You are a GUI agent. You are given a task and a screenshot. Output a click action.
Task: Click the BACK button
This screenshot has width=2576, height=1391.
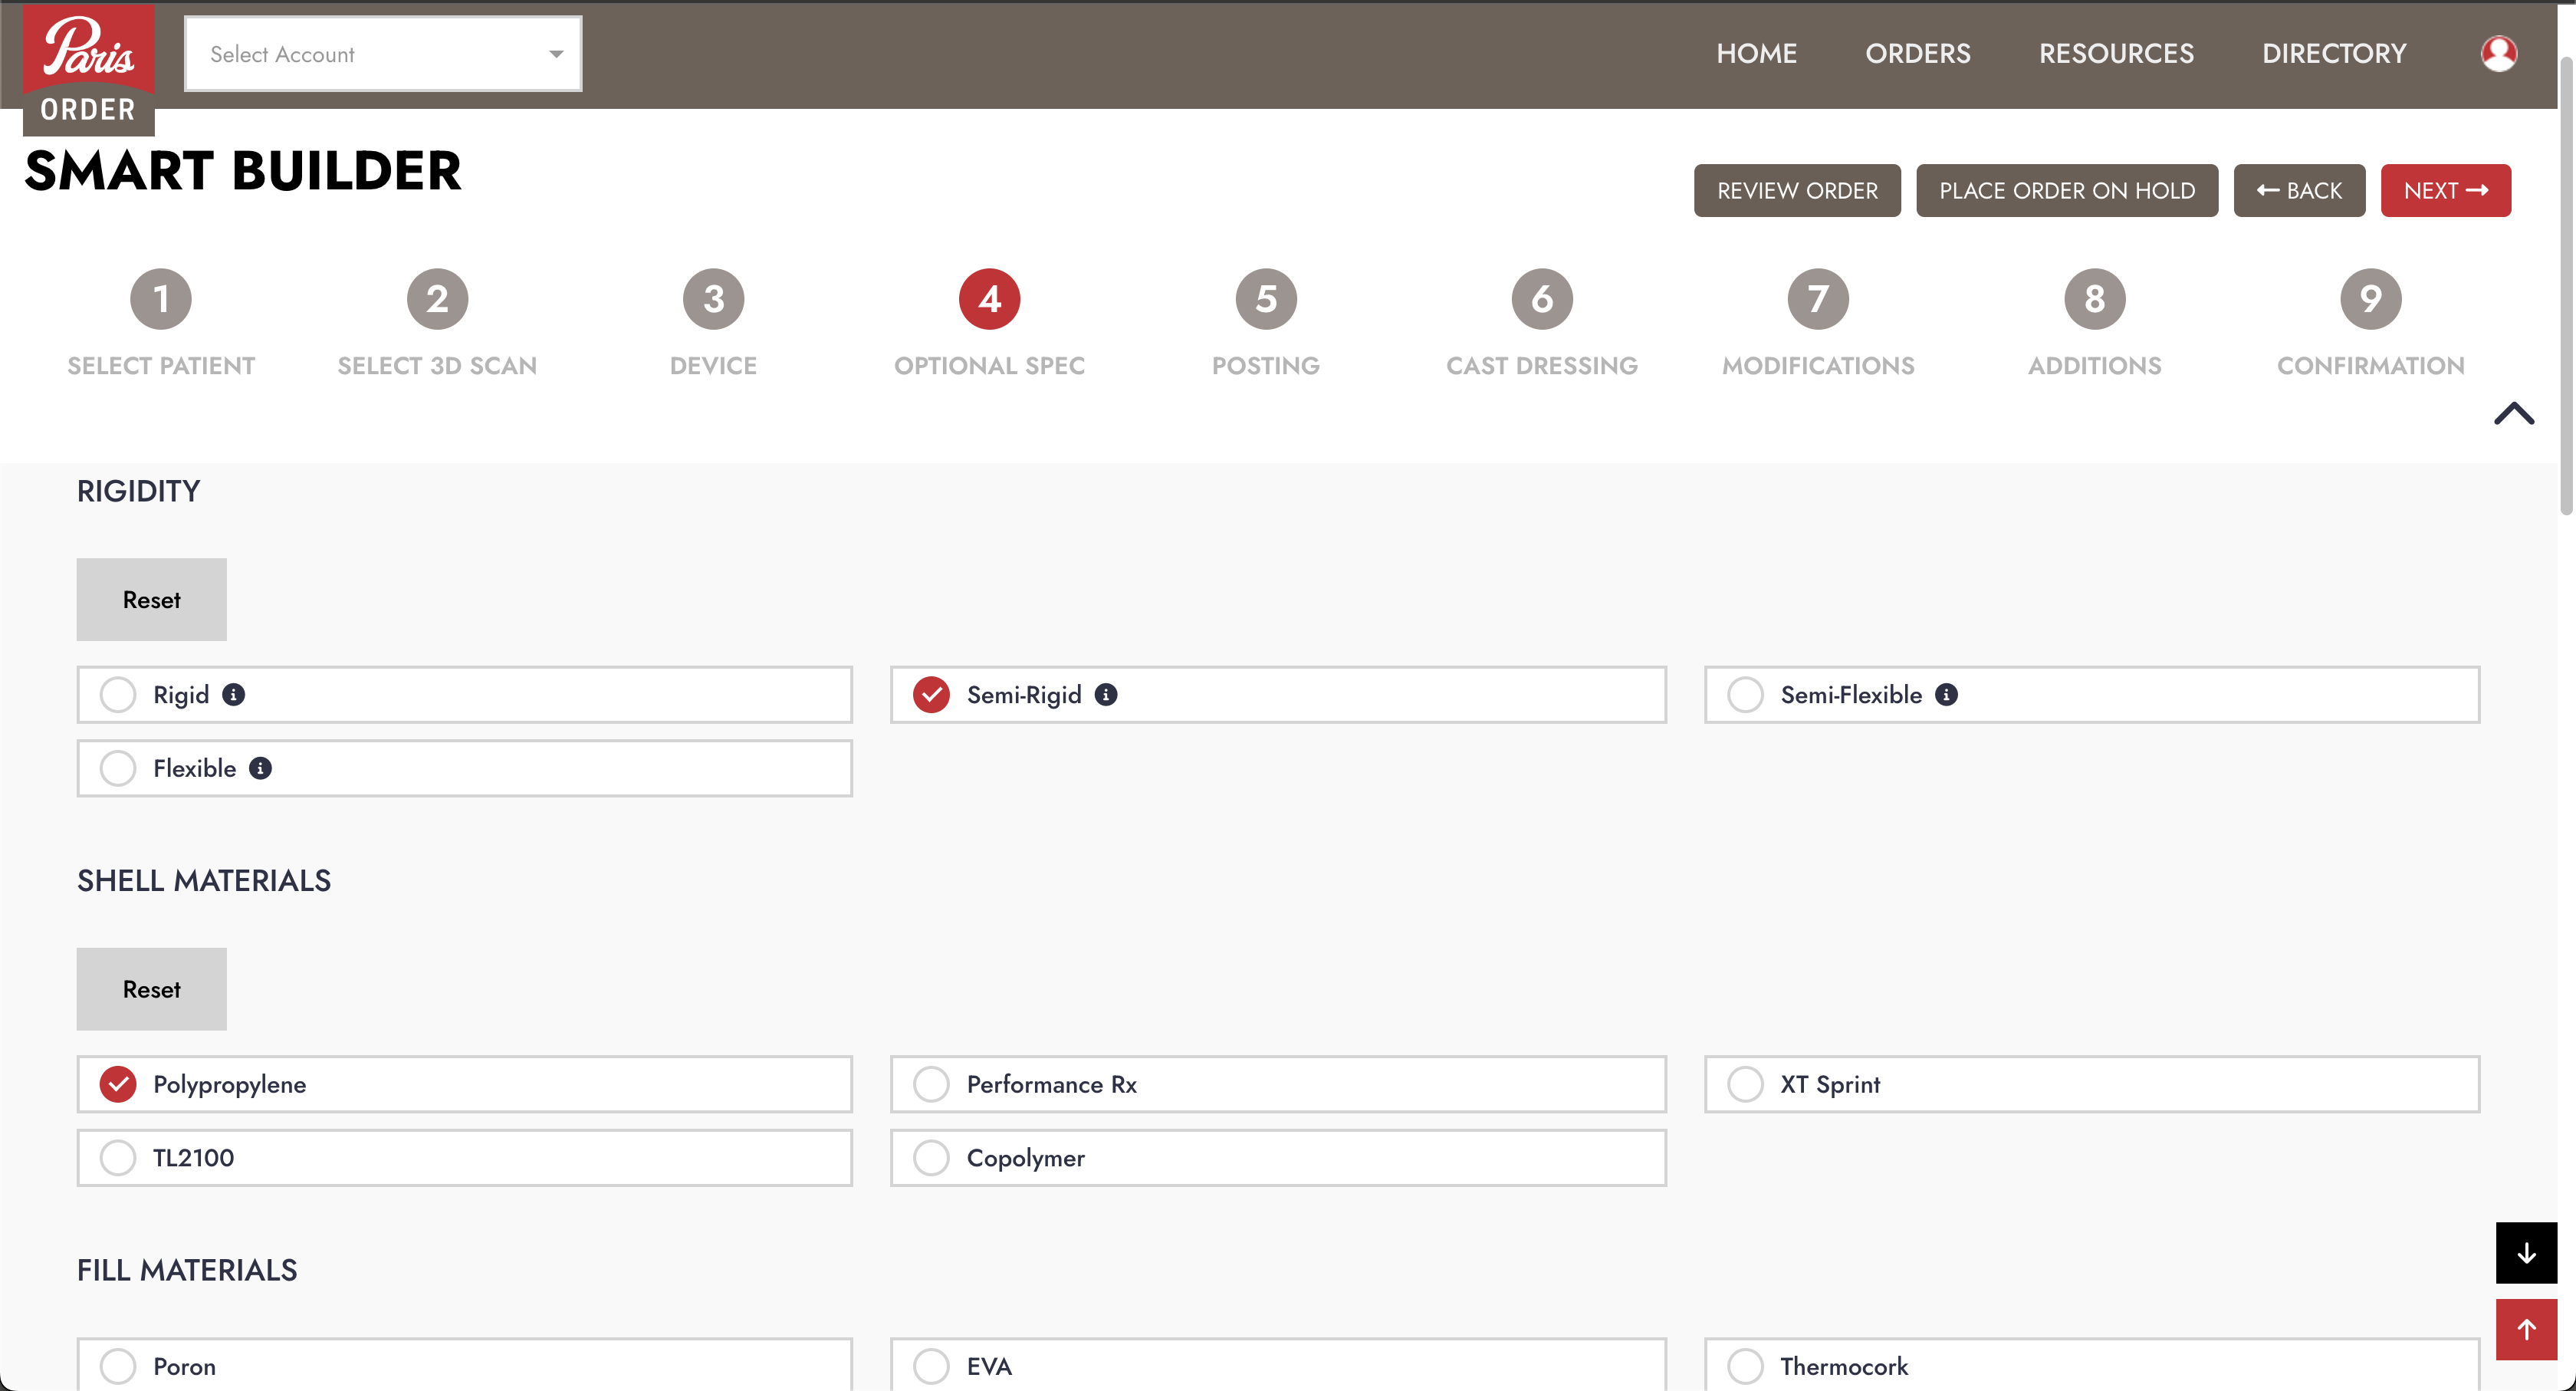[x=2299, y=190]
